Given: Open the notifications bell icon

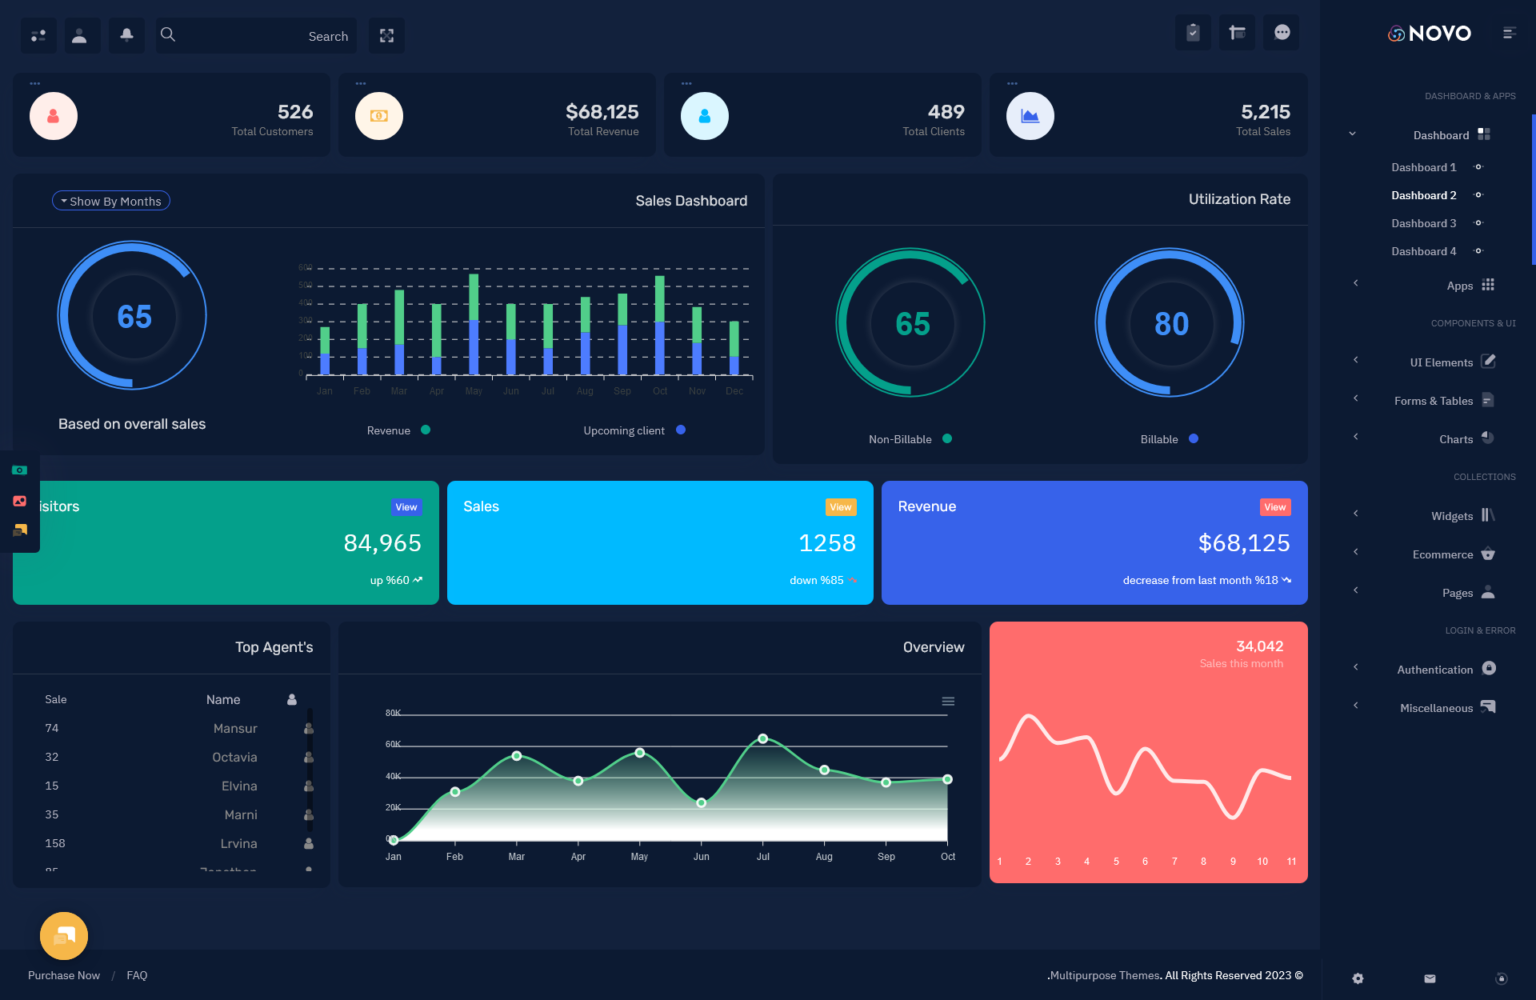Looking at the screenshot, I should coord(126,34).
